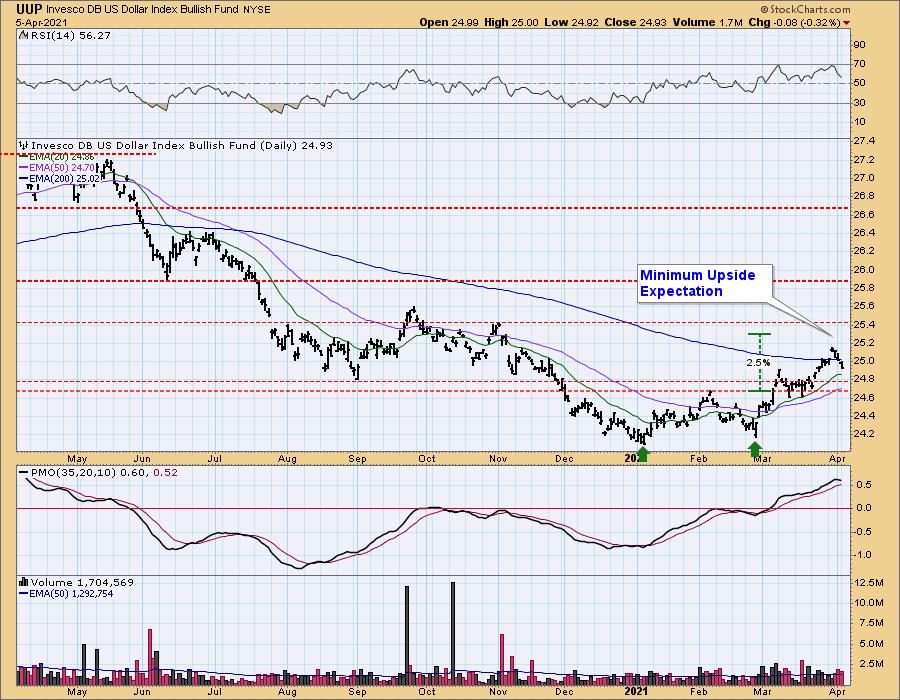Screen dimensions: 900x700
Task: Click the Apr label on bottom date axis
Action: (837, 691)
